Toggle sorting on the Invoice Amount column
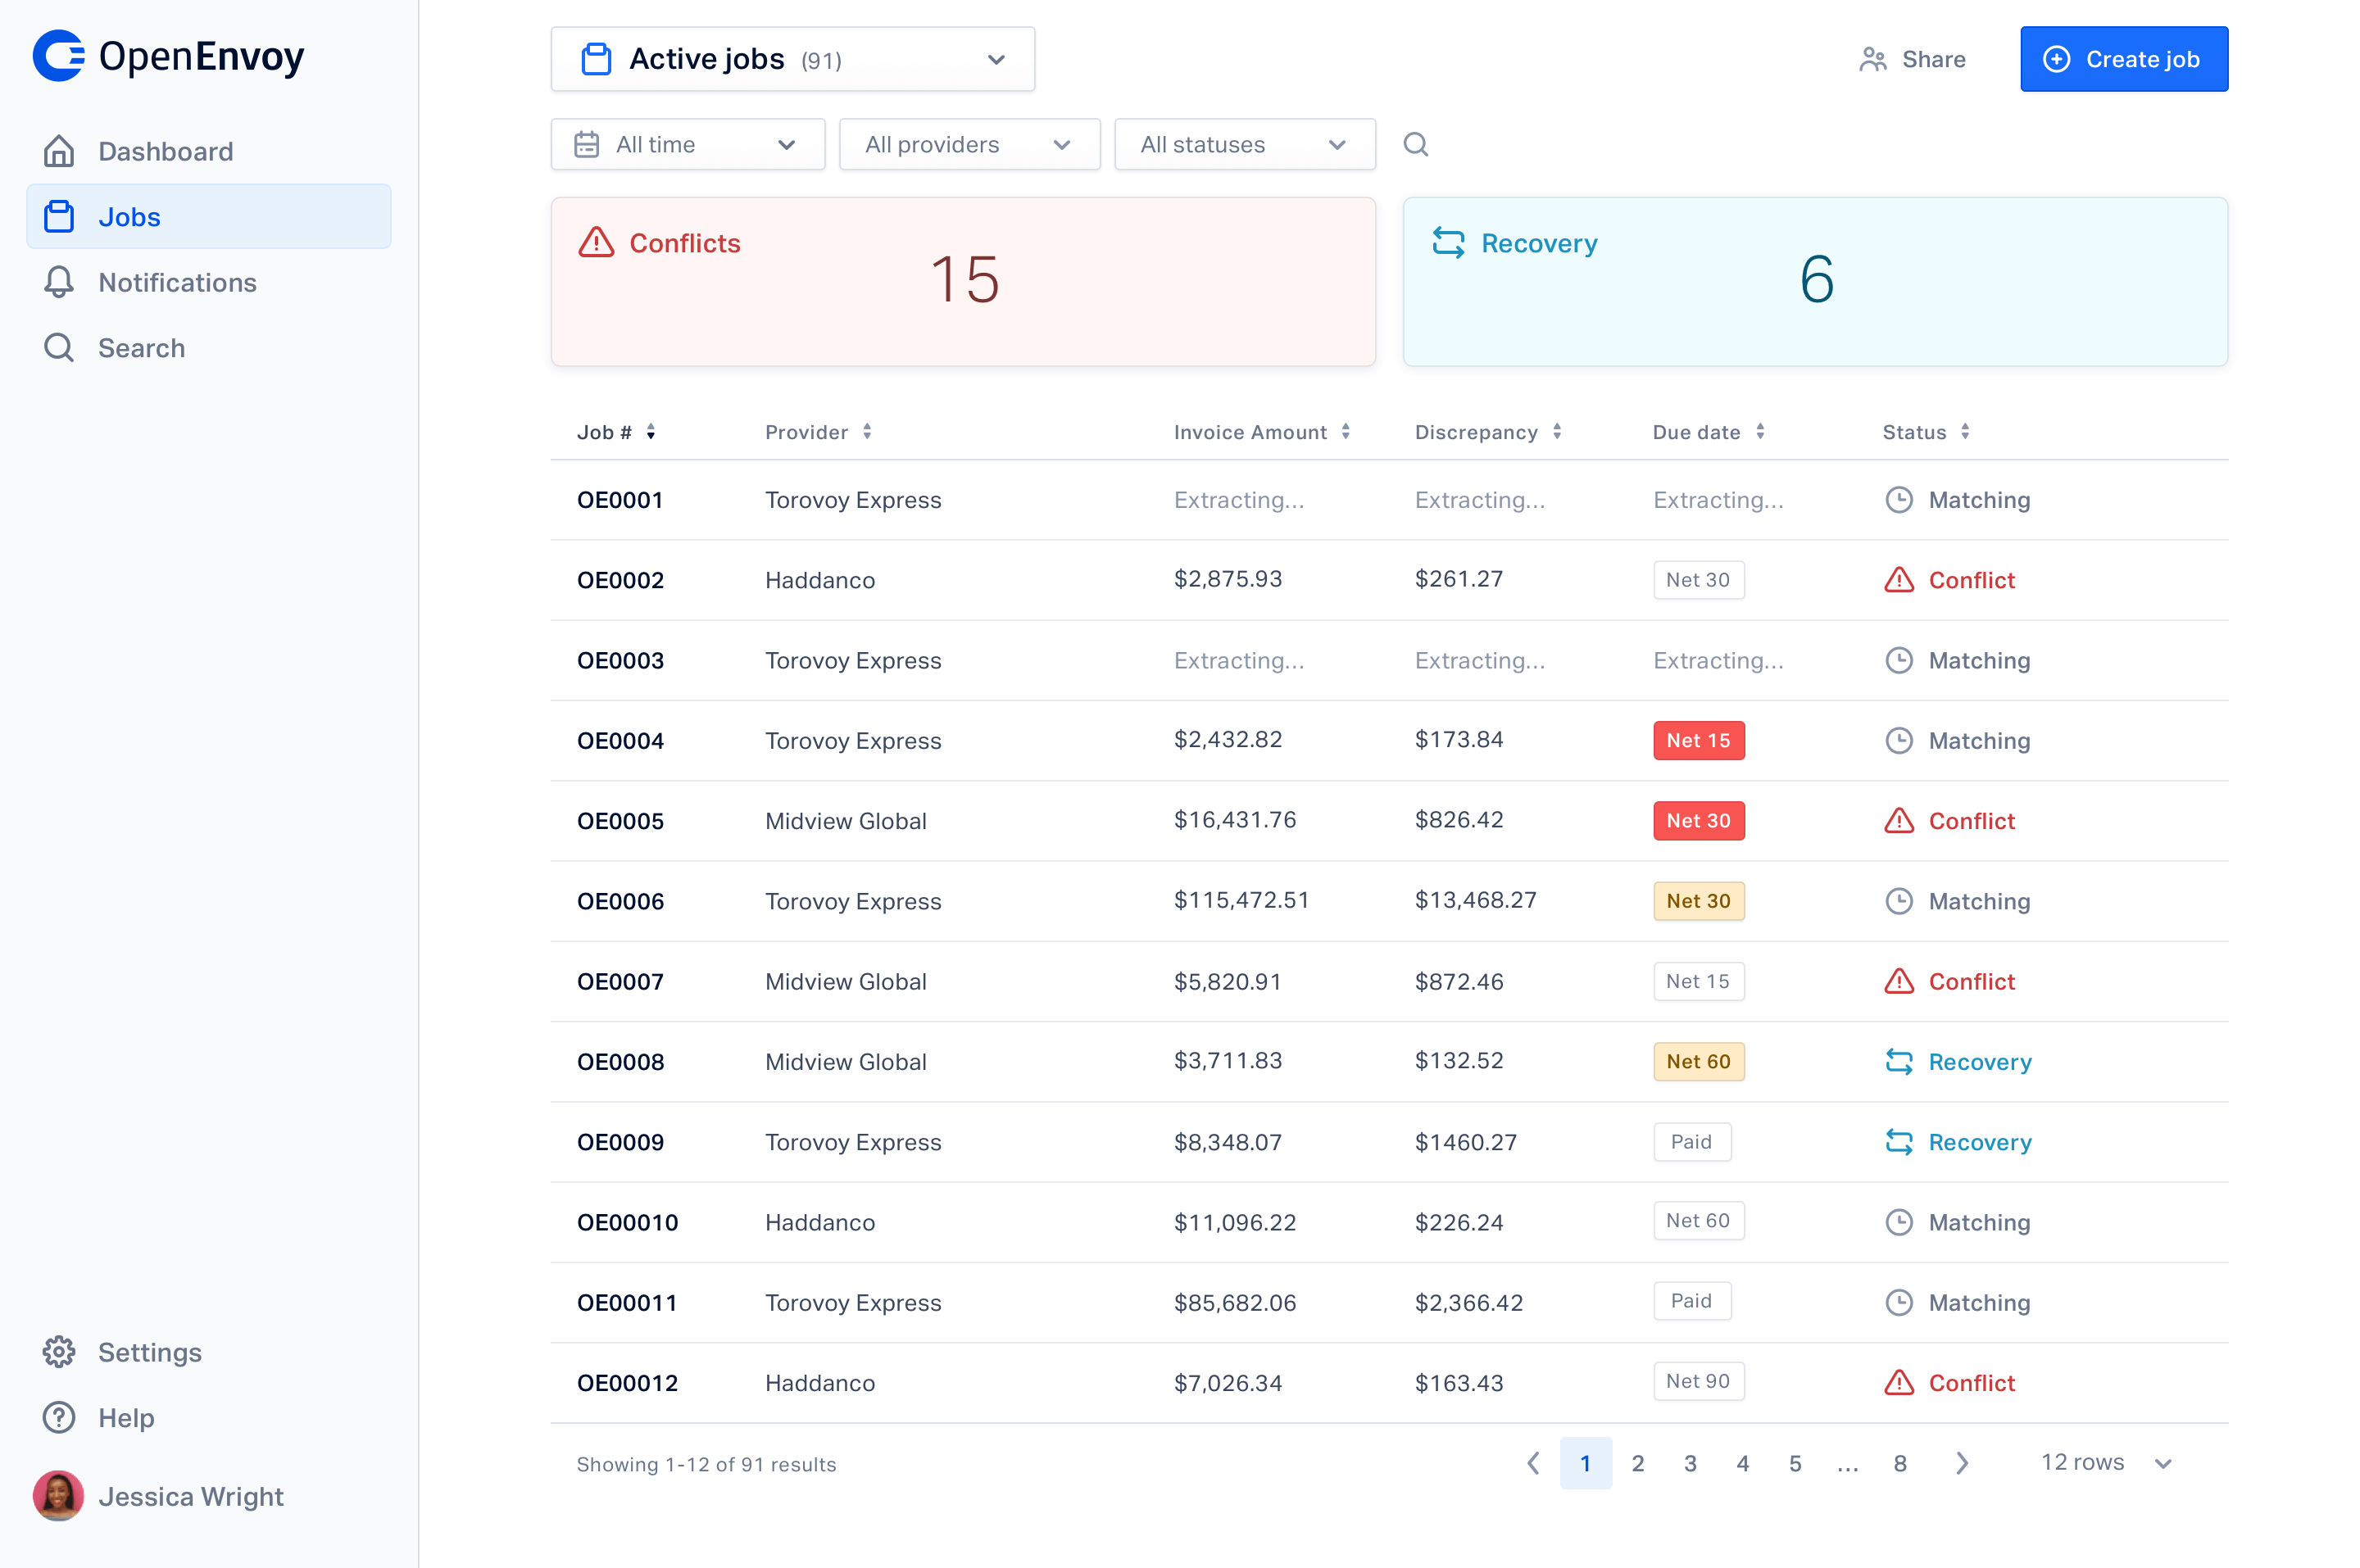 (1345, 431)
